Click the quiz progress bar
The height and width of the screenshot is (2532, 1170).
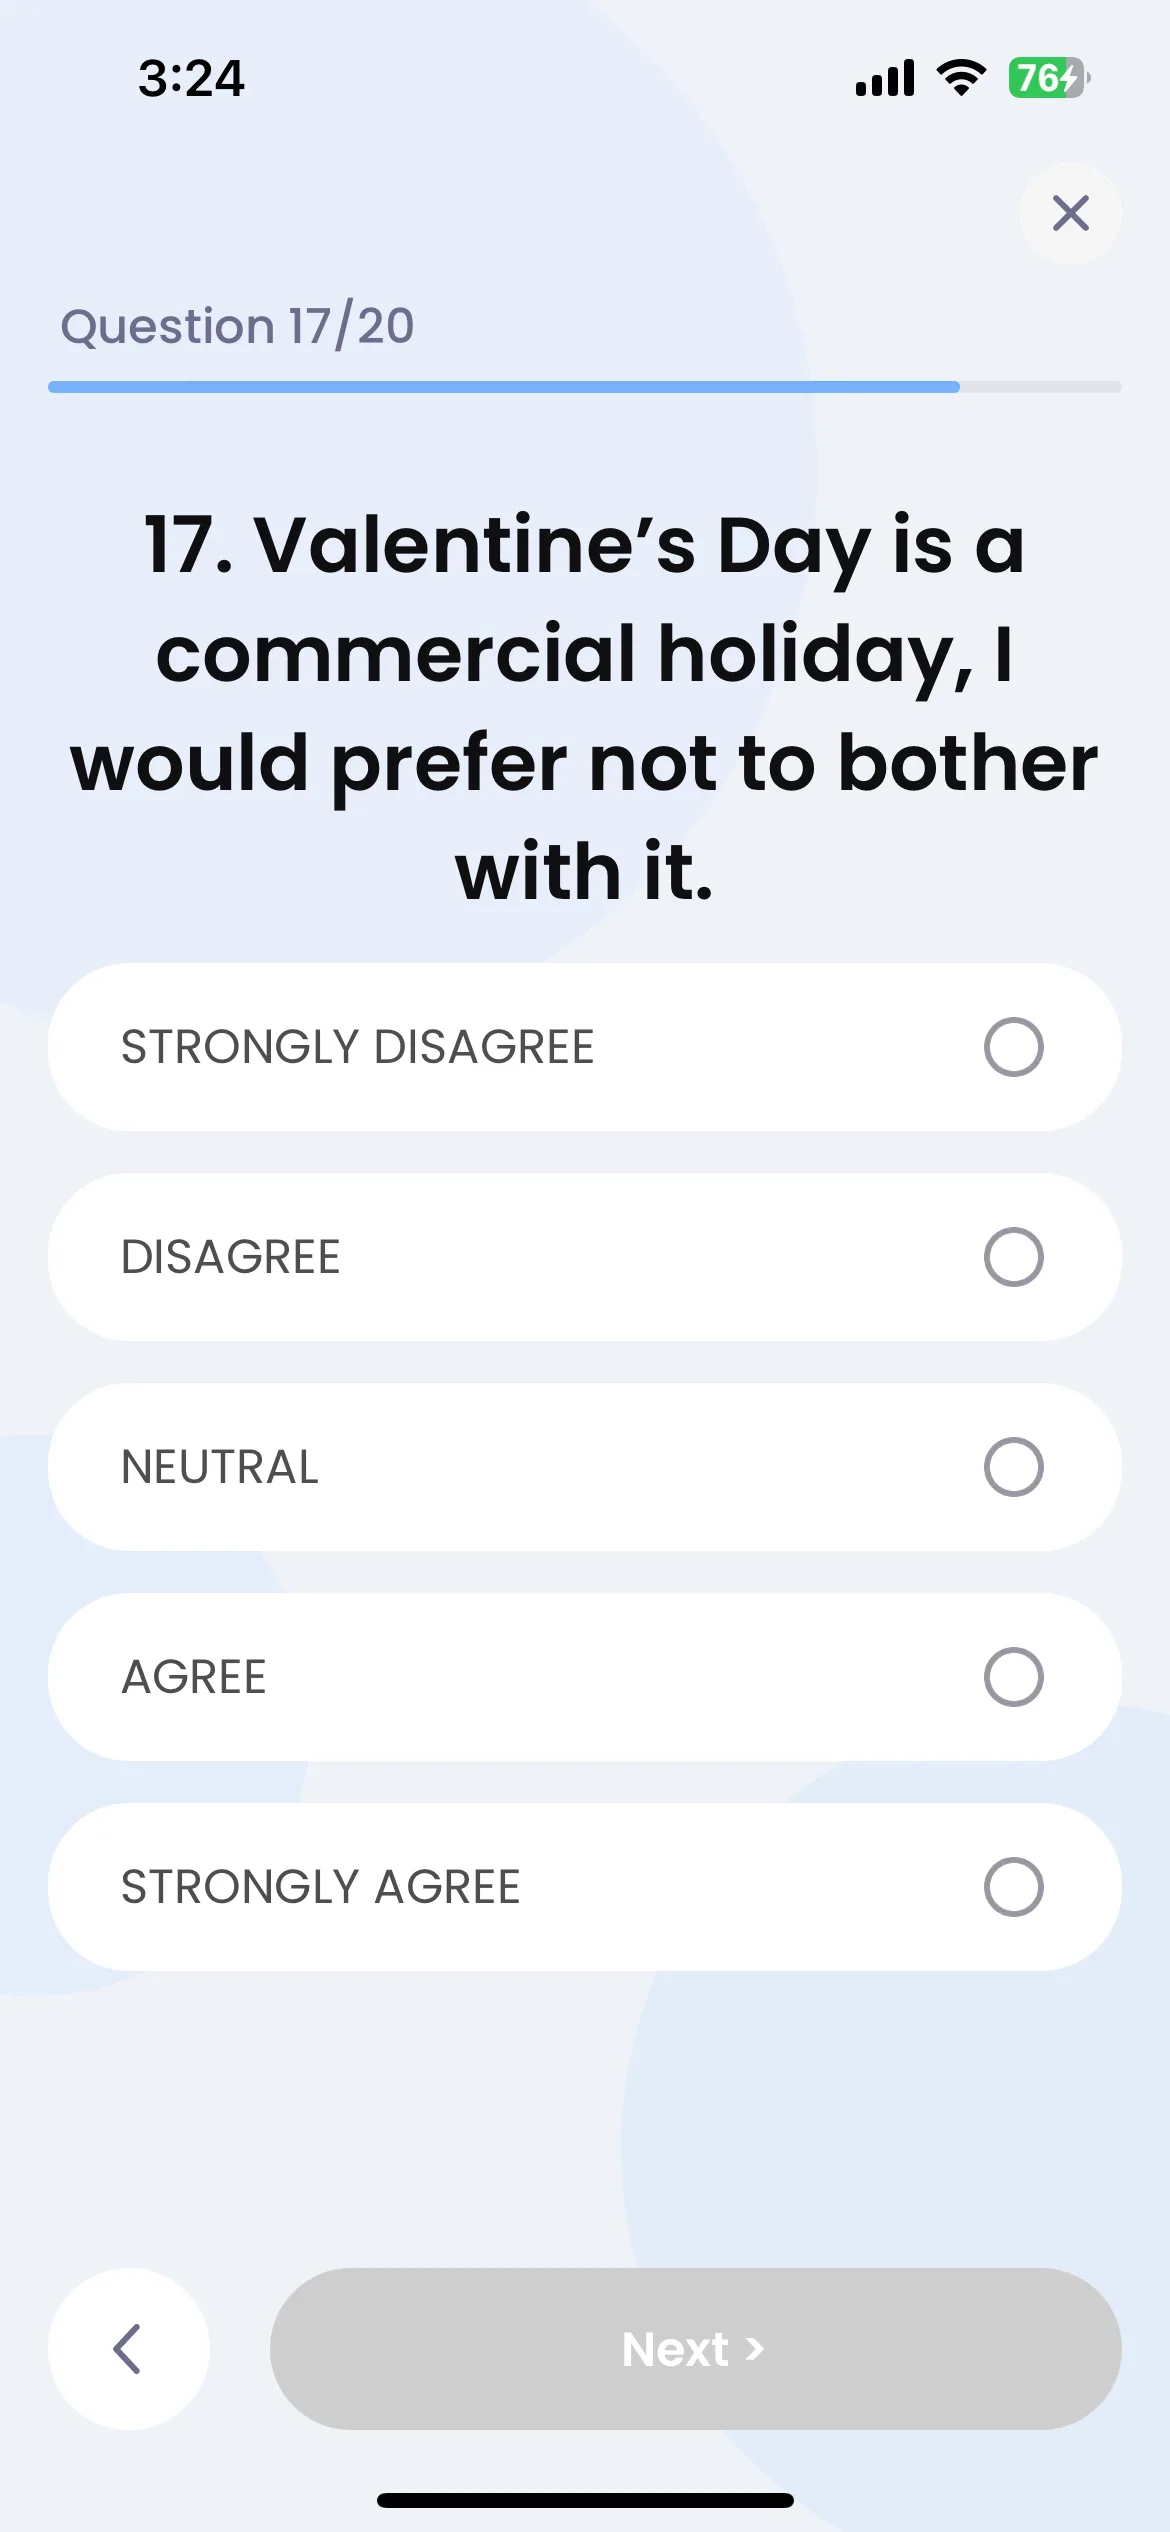pos(585,387)
